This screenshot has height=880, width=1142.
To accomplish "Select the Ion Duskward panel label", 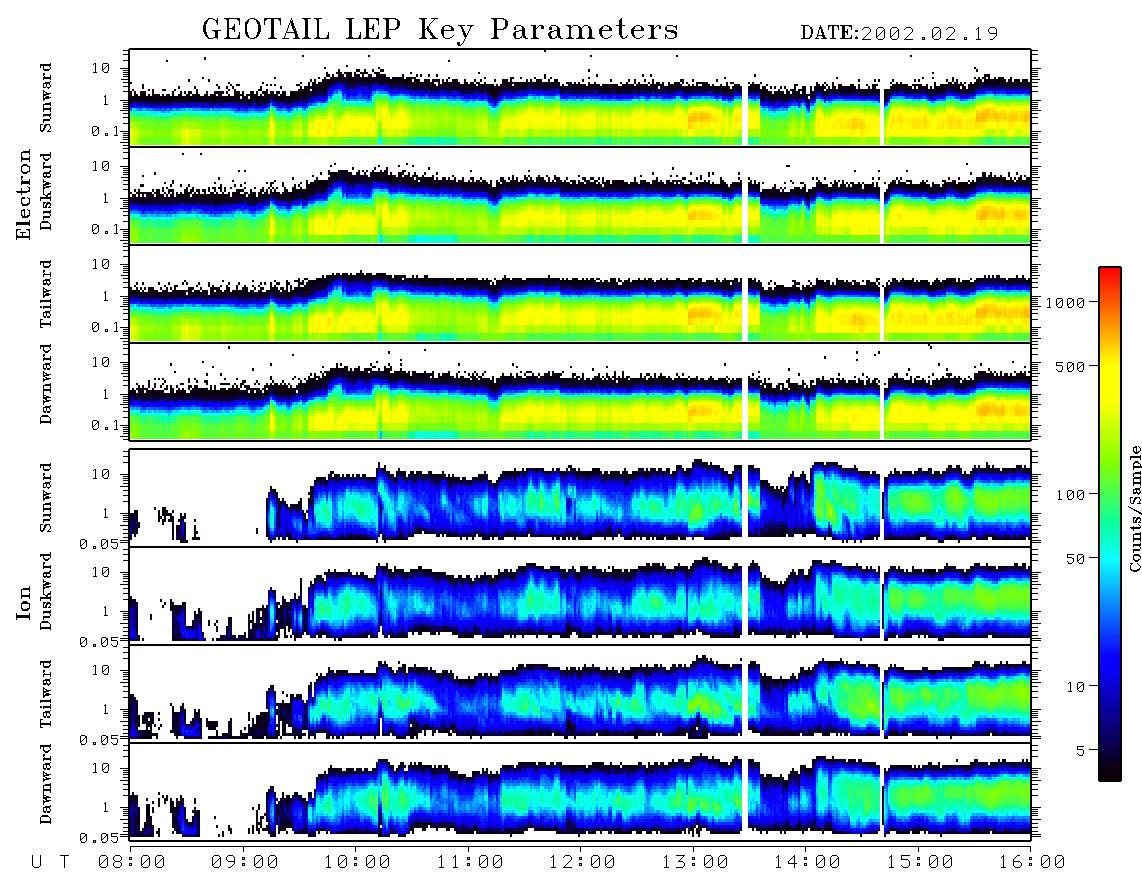I will [46, 591].
